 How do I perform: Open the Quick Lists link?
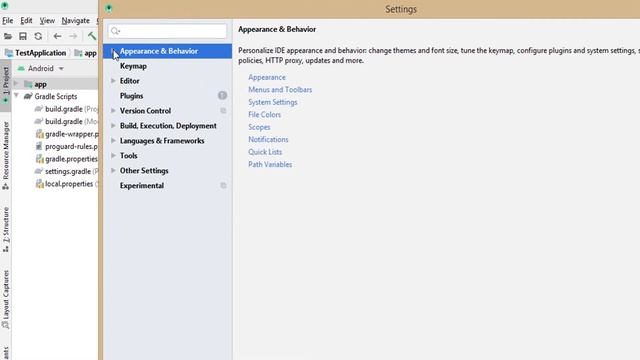pyautogui.click(x=265, y=152)
